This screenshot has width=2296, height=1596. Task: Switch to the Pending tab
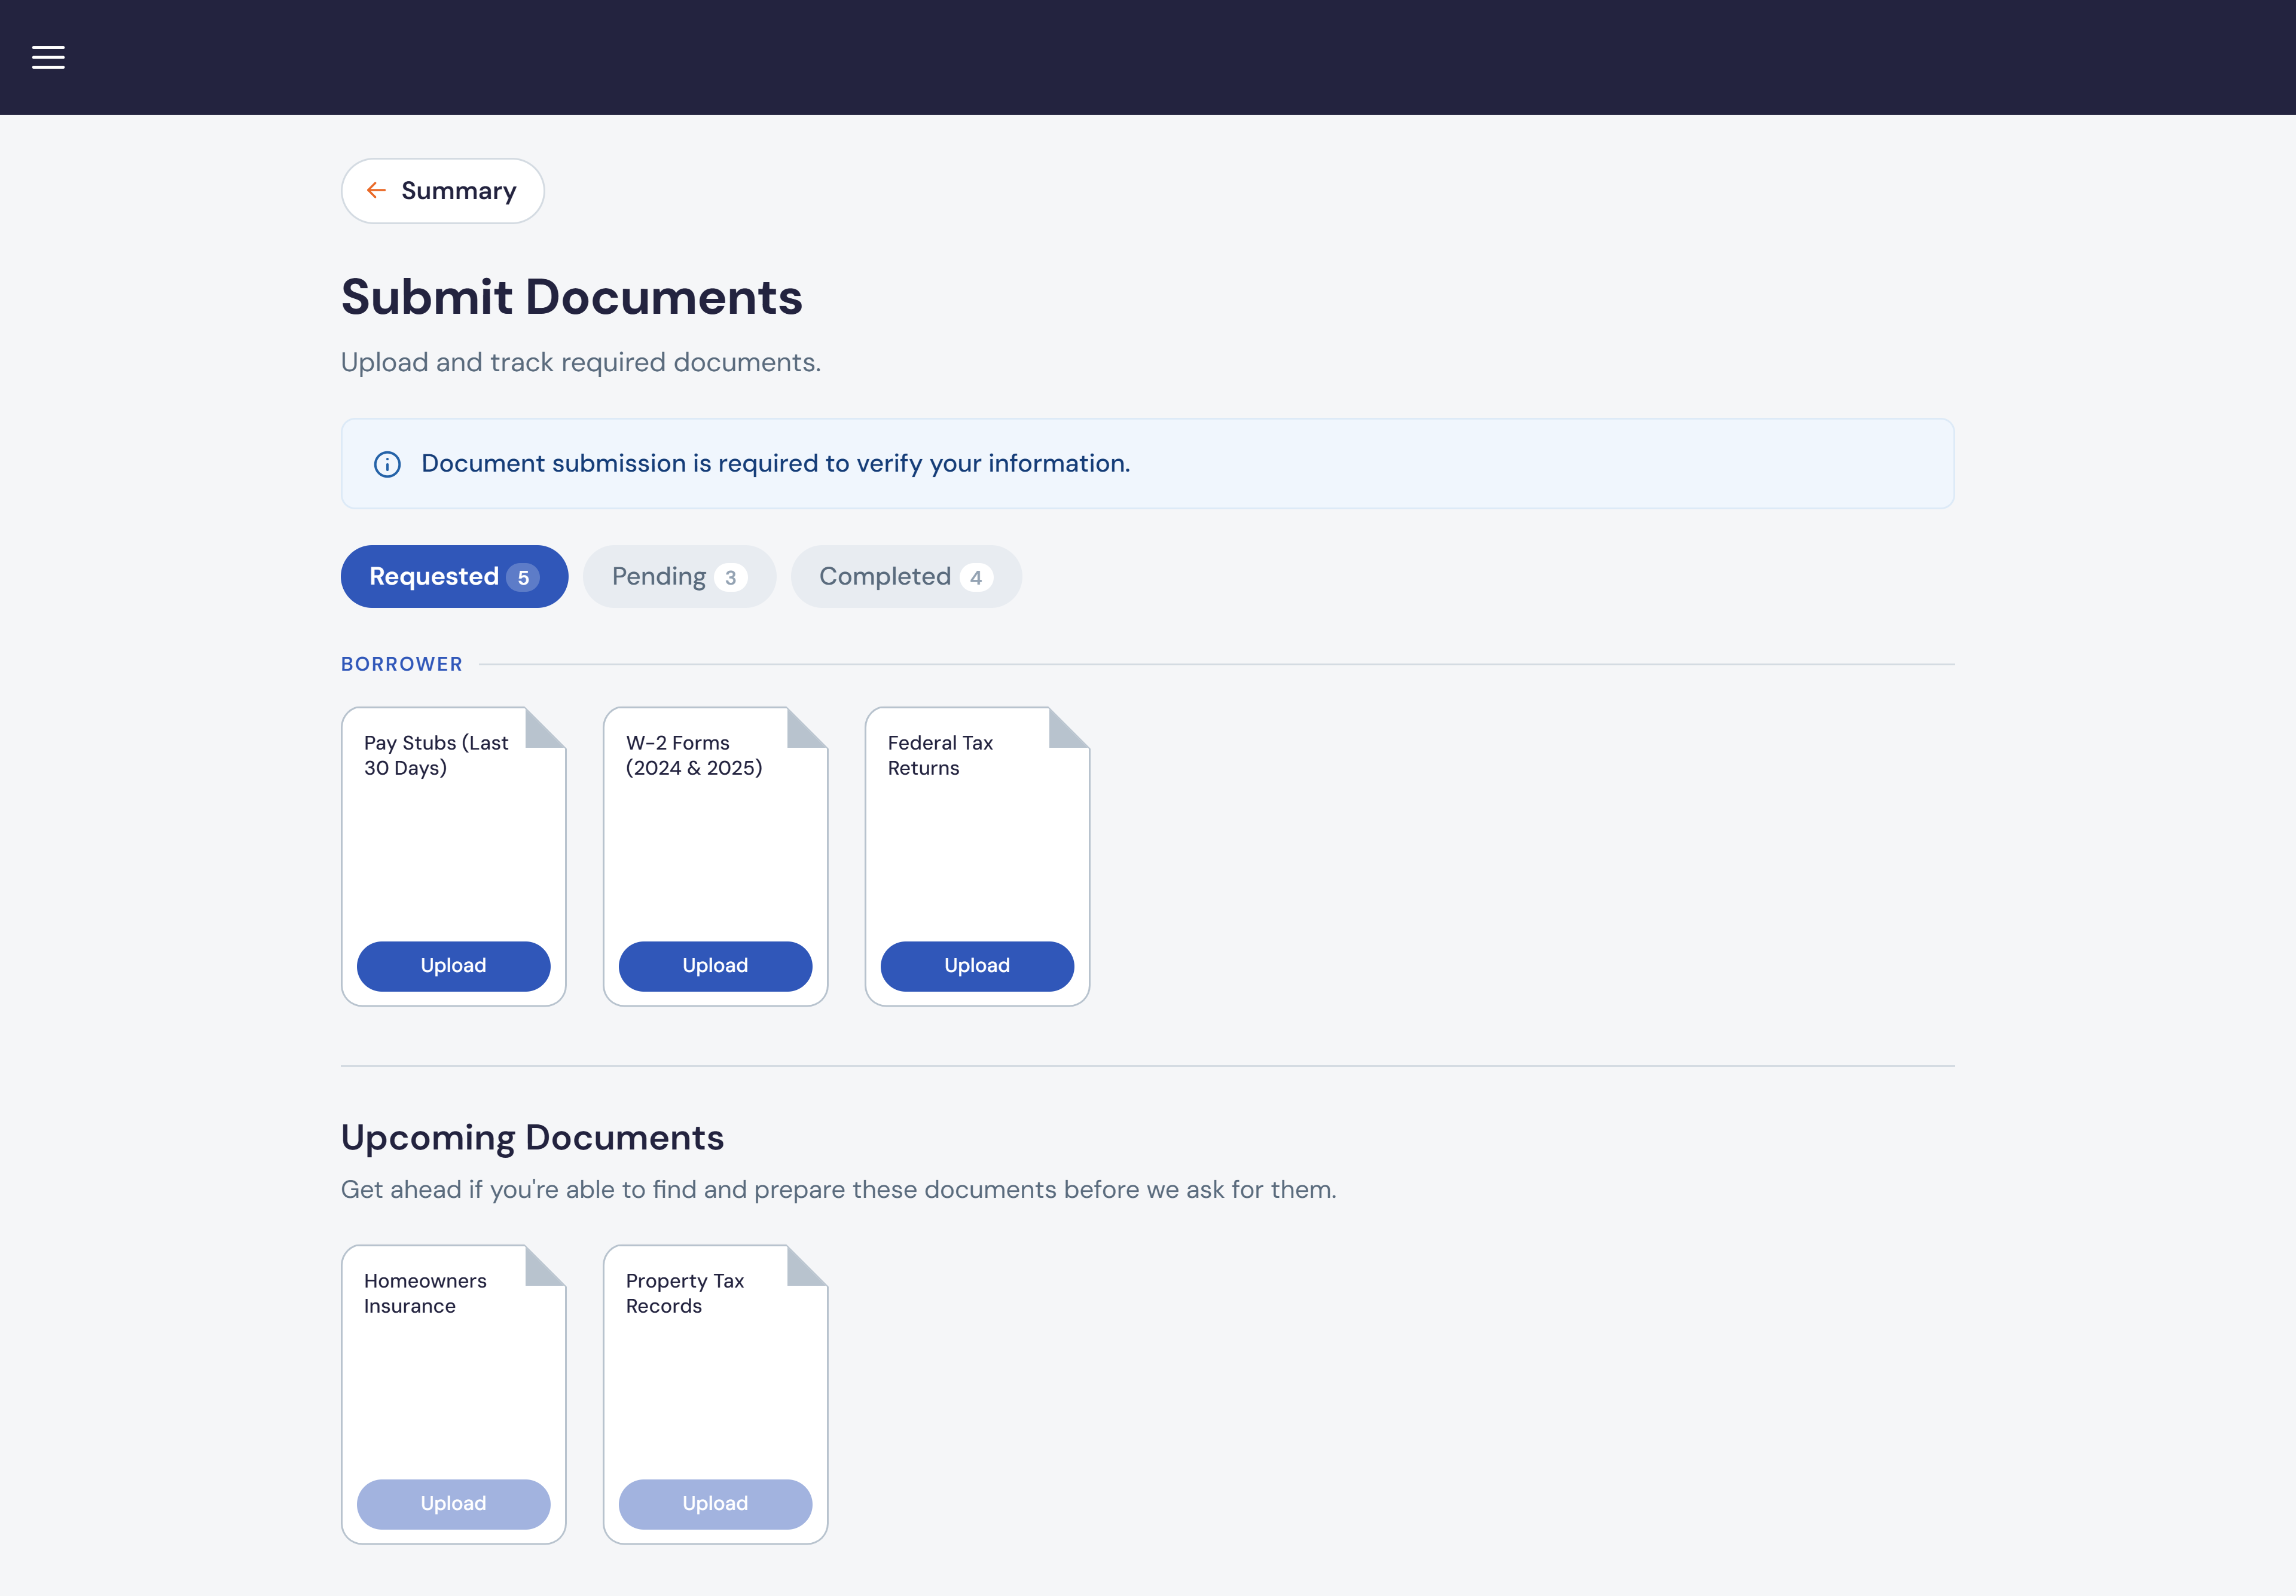(679, 576)
